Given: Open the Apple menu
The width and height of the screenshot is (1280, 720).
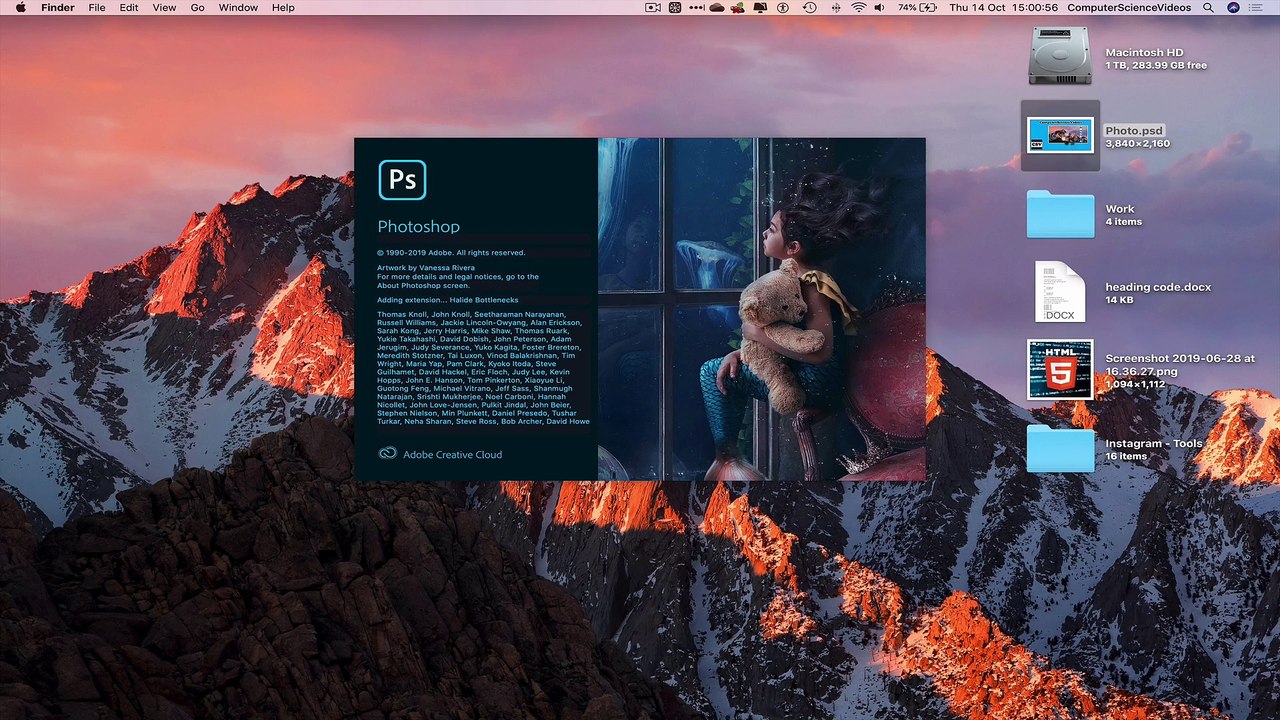Looking at the screenshot, I should (20, 8).
